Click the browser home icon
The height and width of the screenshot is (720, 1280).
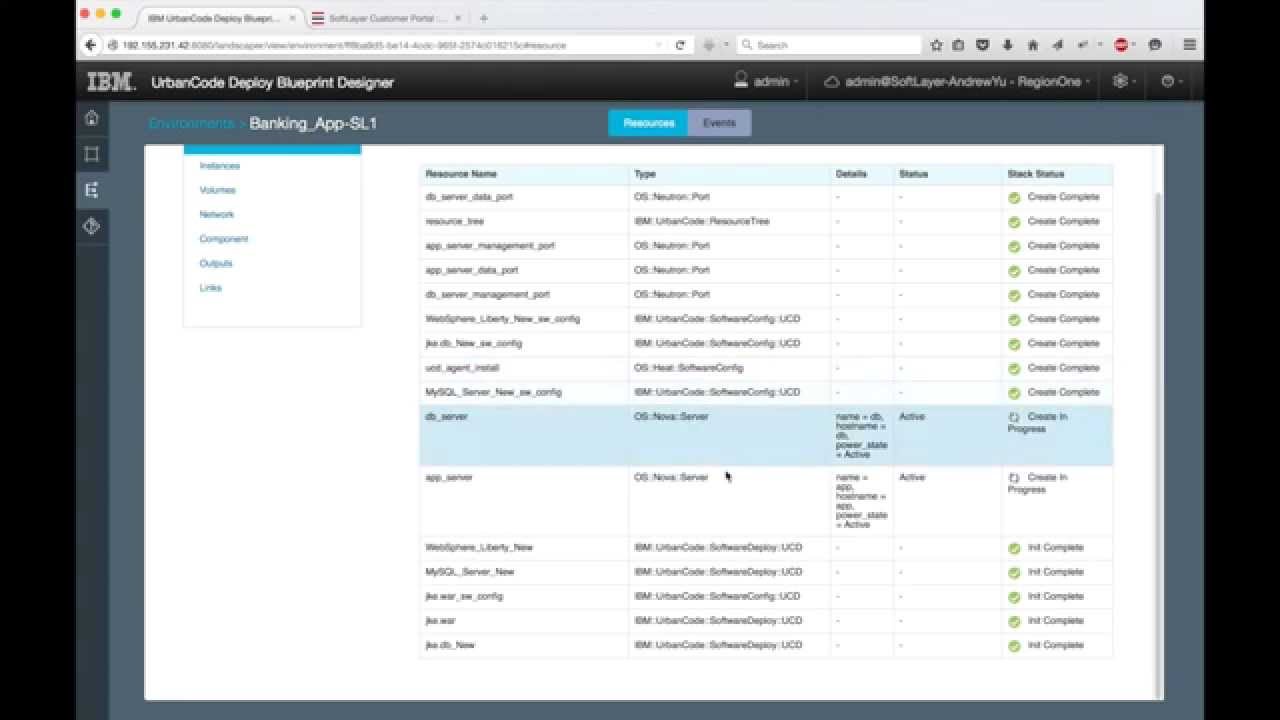pos(1033,45)
